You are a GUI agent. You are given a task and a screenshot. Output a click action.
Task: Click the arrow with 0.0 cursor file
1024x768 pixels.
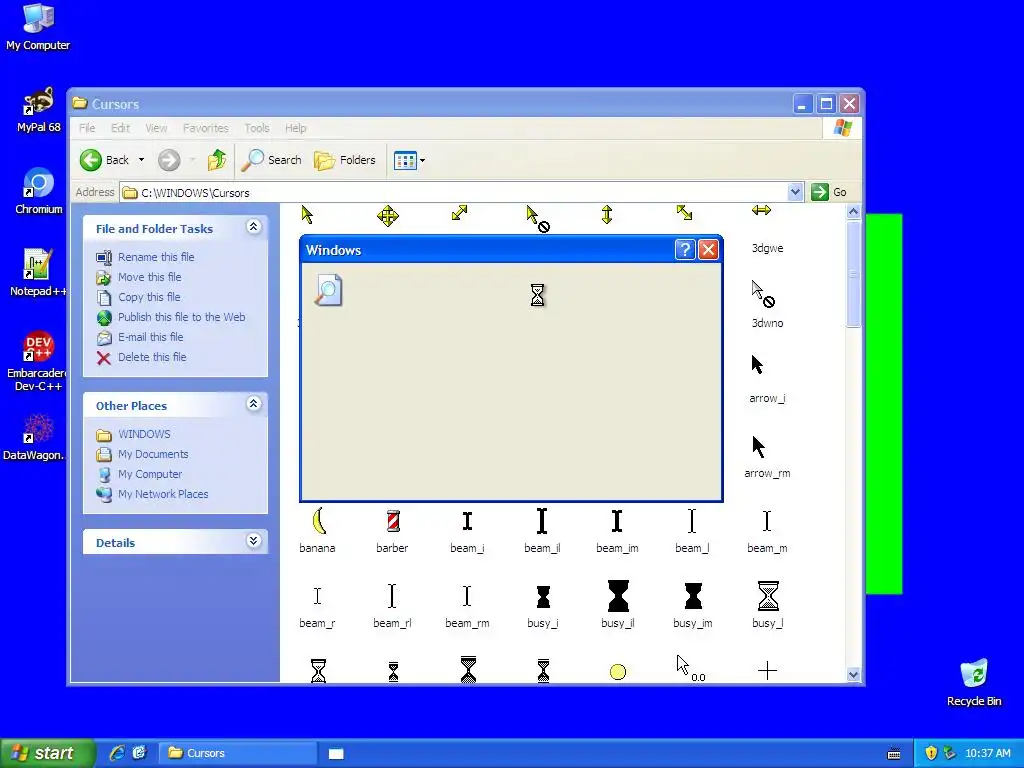[x=691, y=669]
